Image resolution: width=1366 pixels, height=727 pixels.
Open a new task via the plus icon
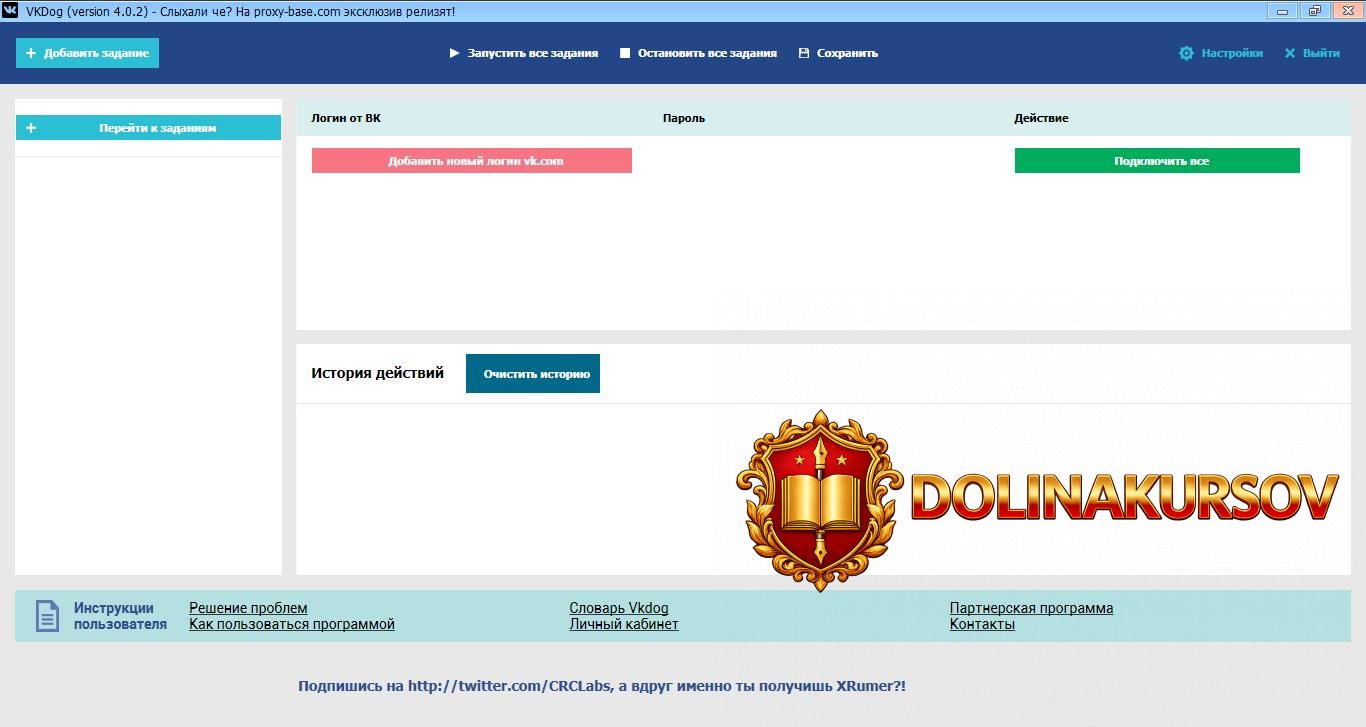click(31, 52)
